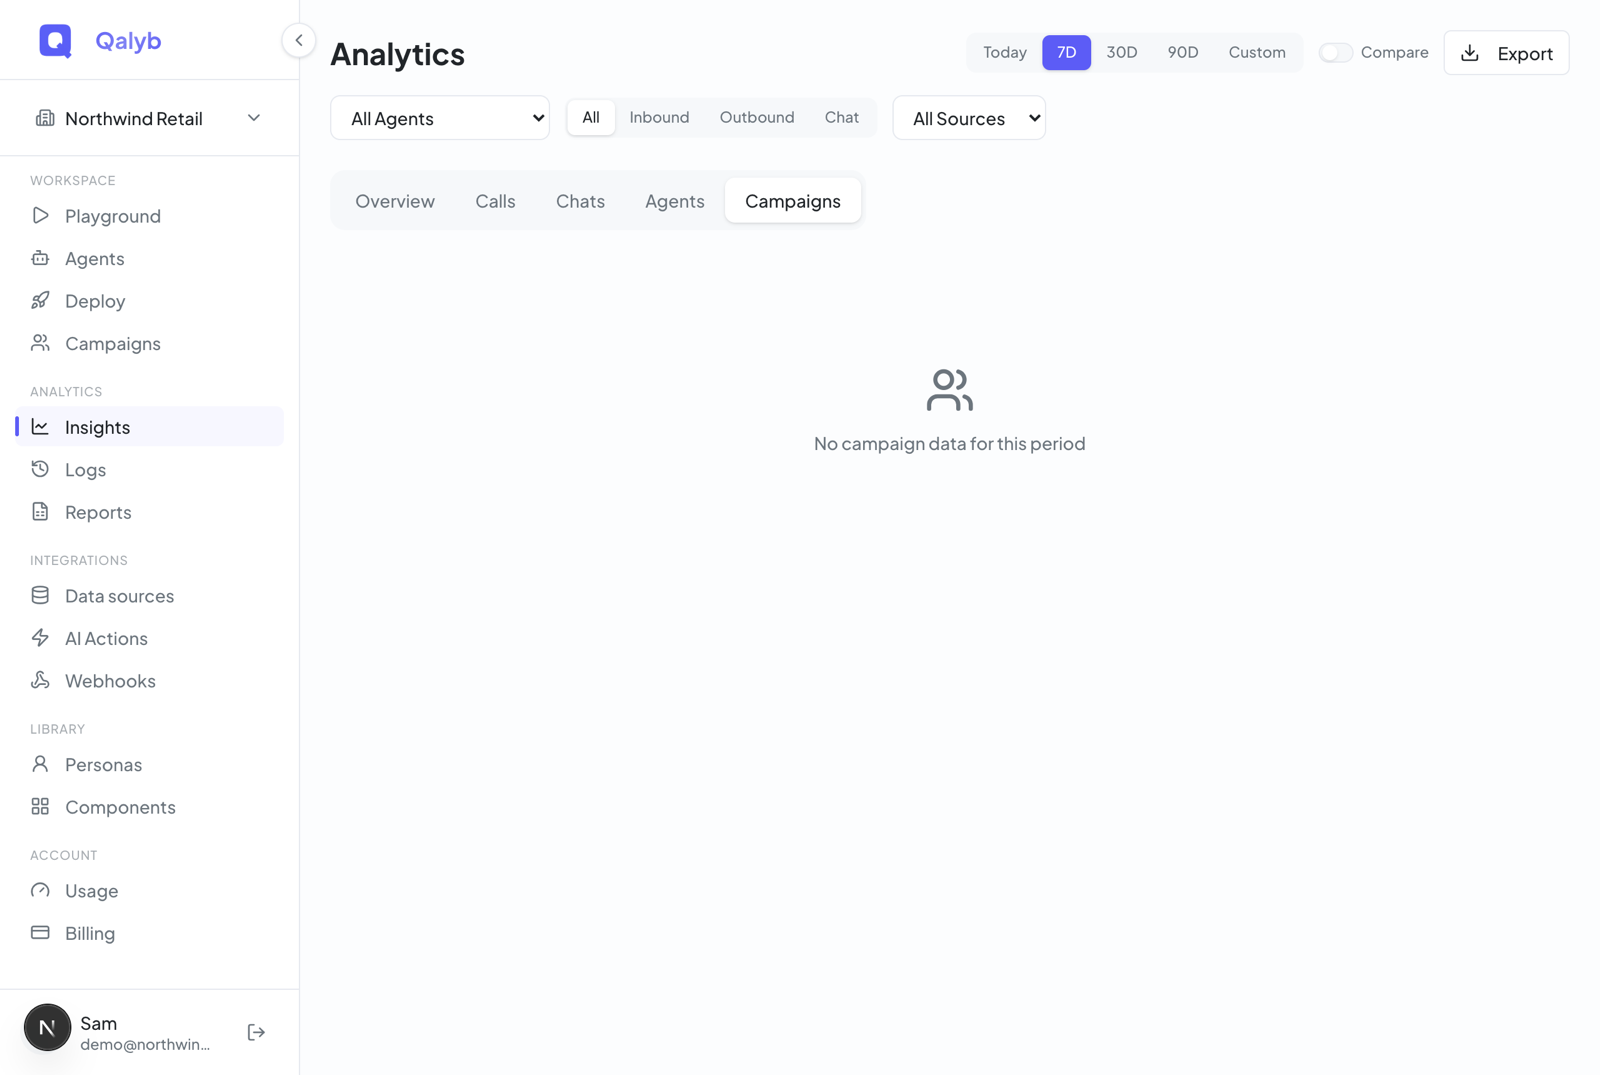Open the Custom date range option
Viewport: 1600px width, 1075px height.
point(1257,52)
